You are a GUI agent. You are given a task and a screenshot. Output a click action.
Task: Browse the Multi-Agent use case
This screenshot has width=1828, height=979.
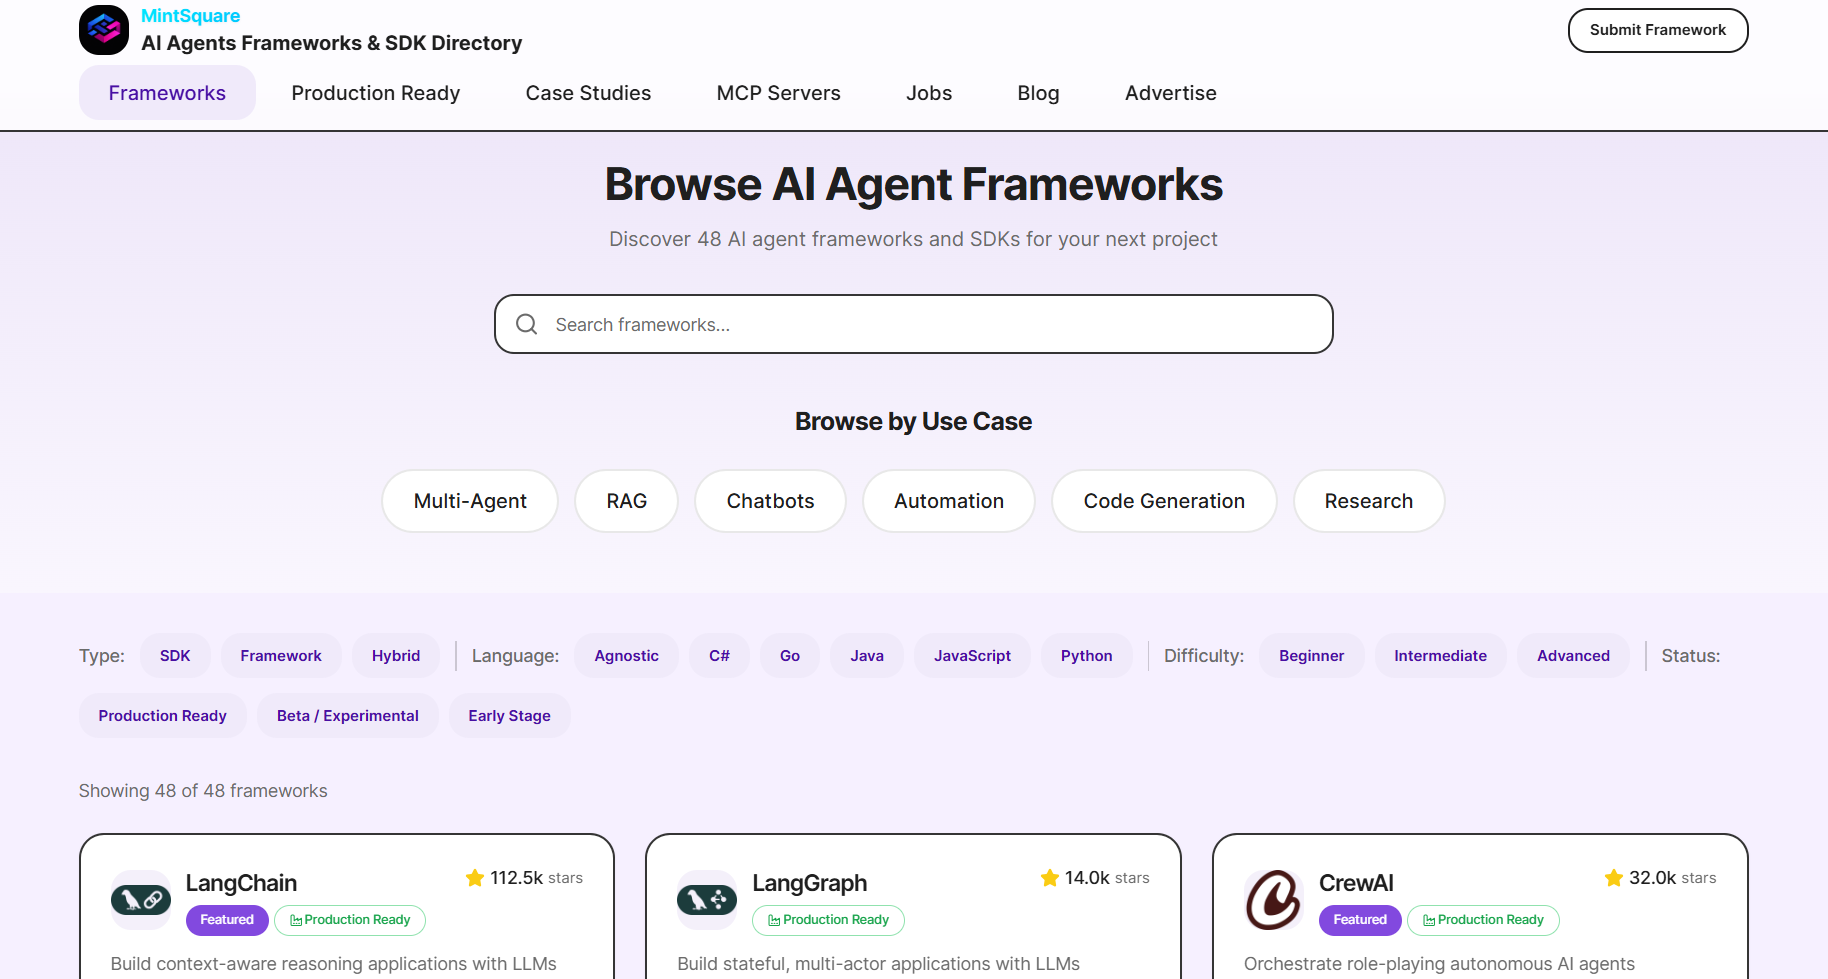pos(469,501)
